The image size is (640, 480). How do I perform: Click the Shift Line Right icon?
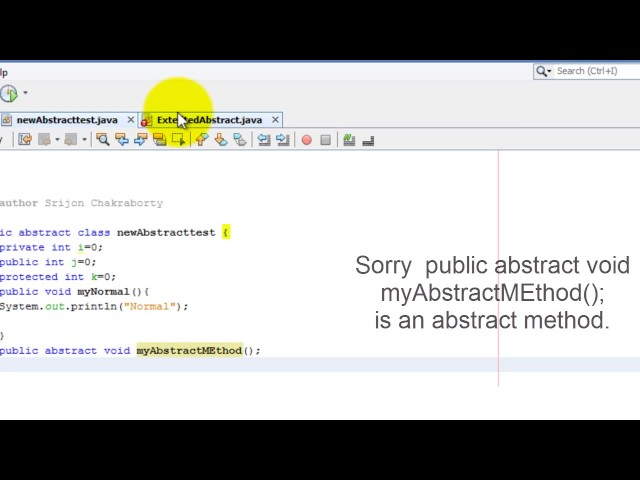click(x=283, y=140)
